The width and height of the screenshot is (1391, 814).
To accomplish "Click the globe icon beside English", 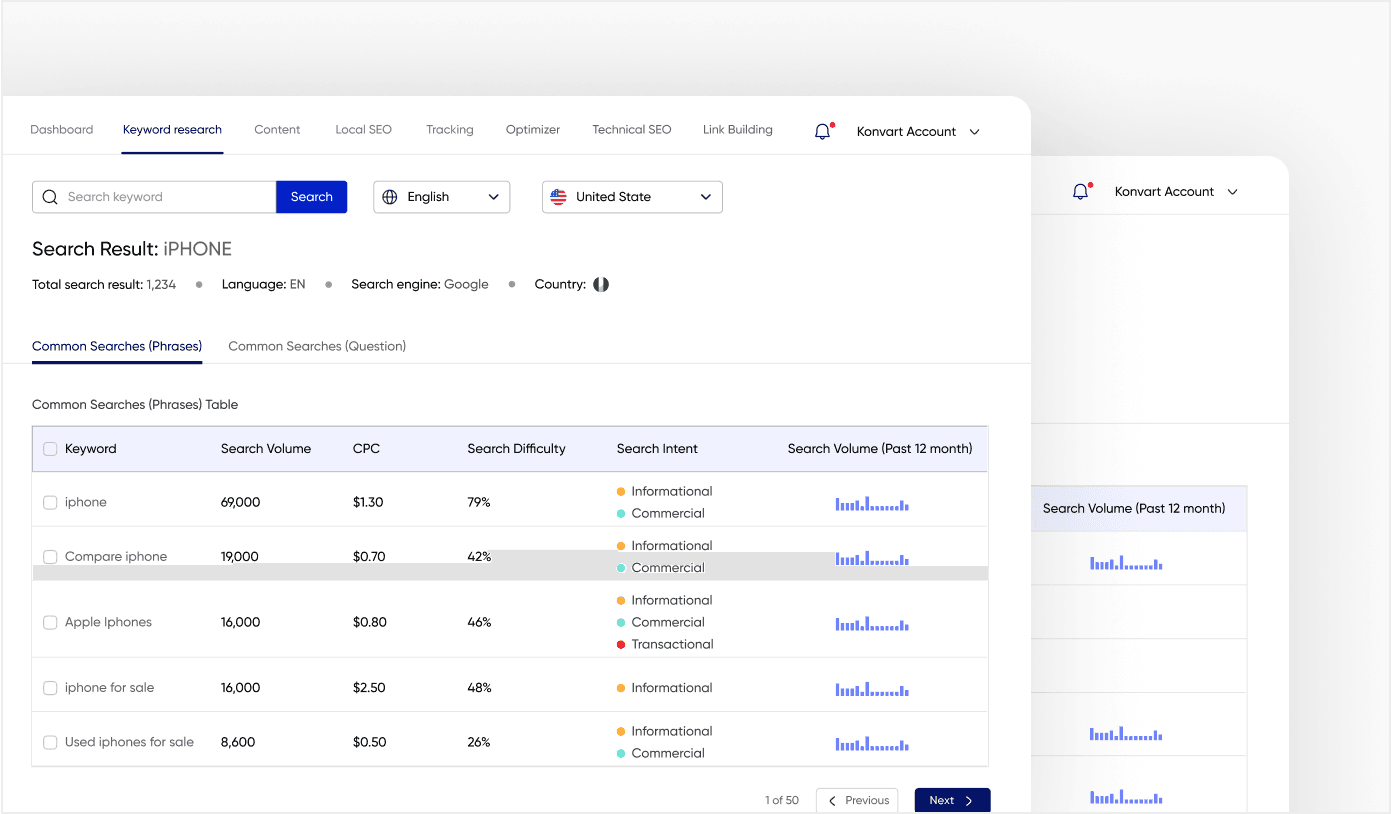I will point(389,196).
